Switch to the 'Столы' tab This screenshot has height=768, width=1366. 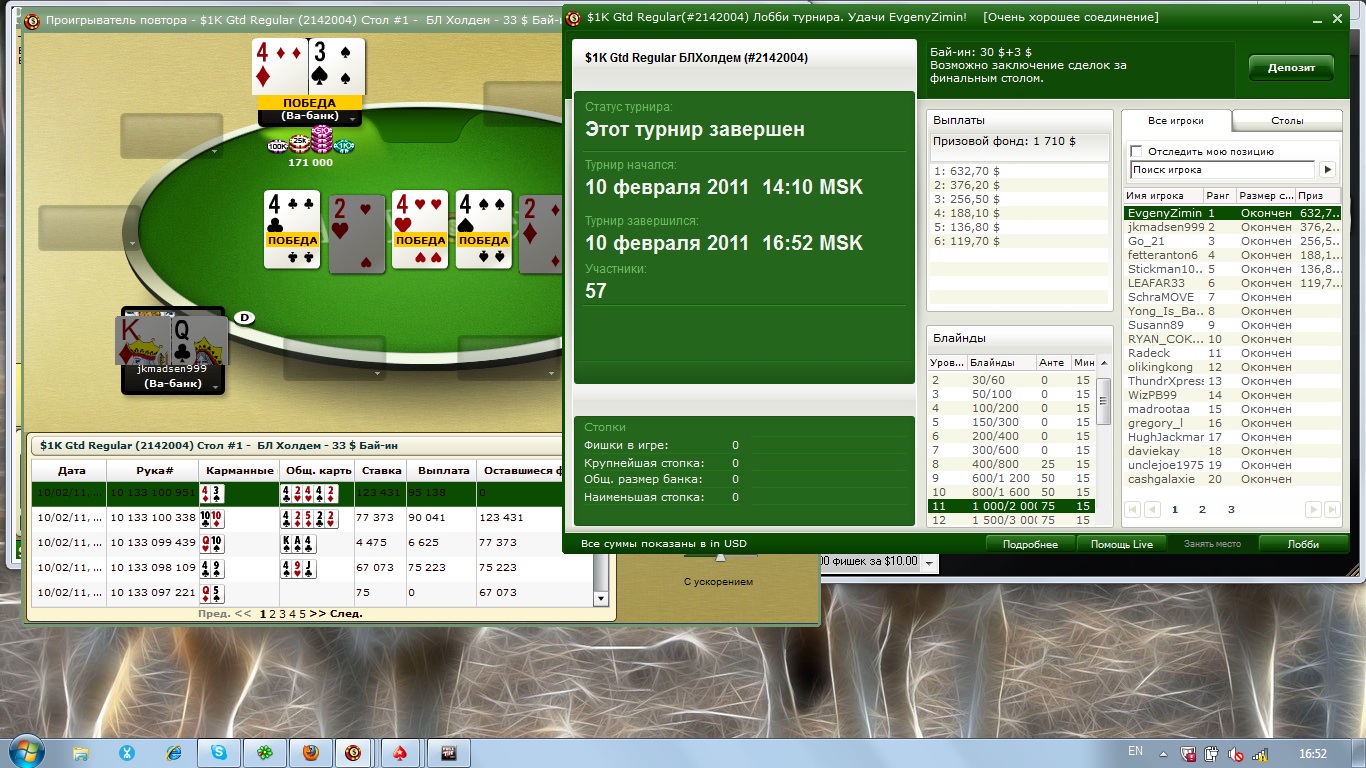pyautogui.click(x=1287, y=120)
